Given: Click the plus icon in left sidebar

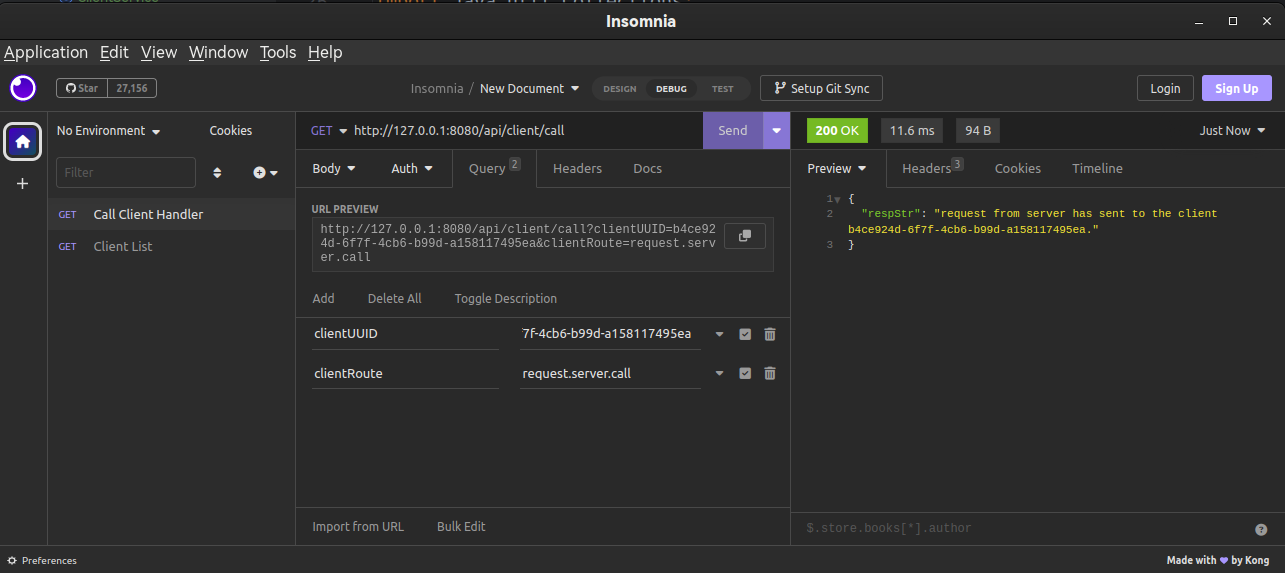Looking at the screenshot, I should (23, 184).
